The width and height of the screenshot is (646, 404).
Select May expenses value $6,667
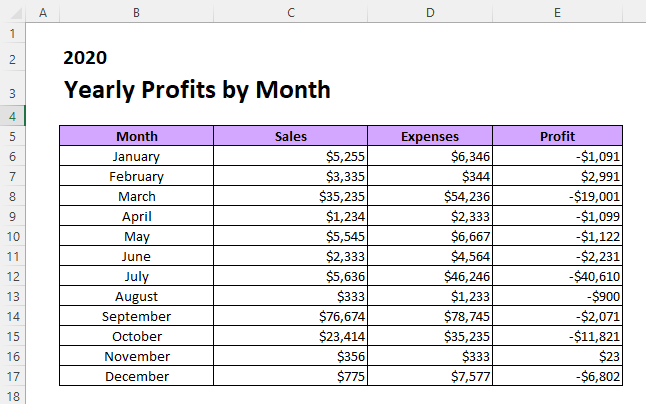pyautogui.click(x=430, y=236)
